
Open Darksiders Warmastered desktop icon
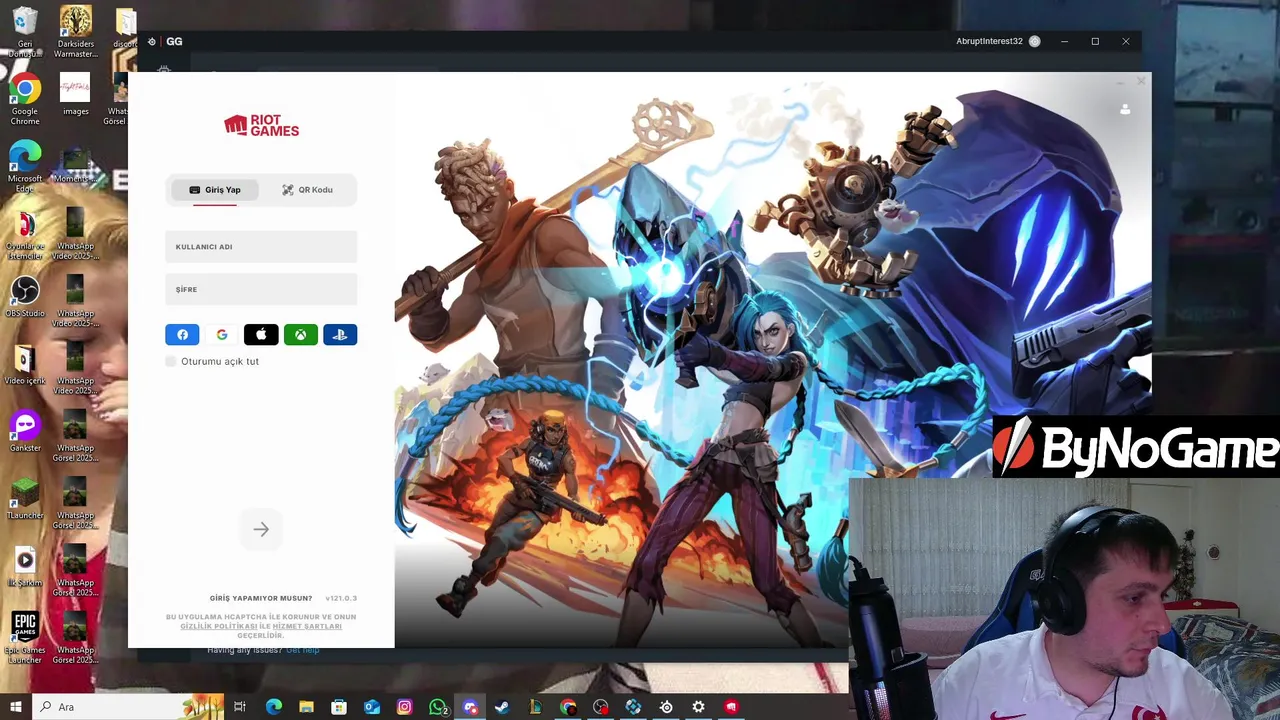[x=75, y=32]
